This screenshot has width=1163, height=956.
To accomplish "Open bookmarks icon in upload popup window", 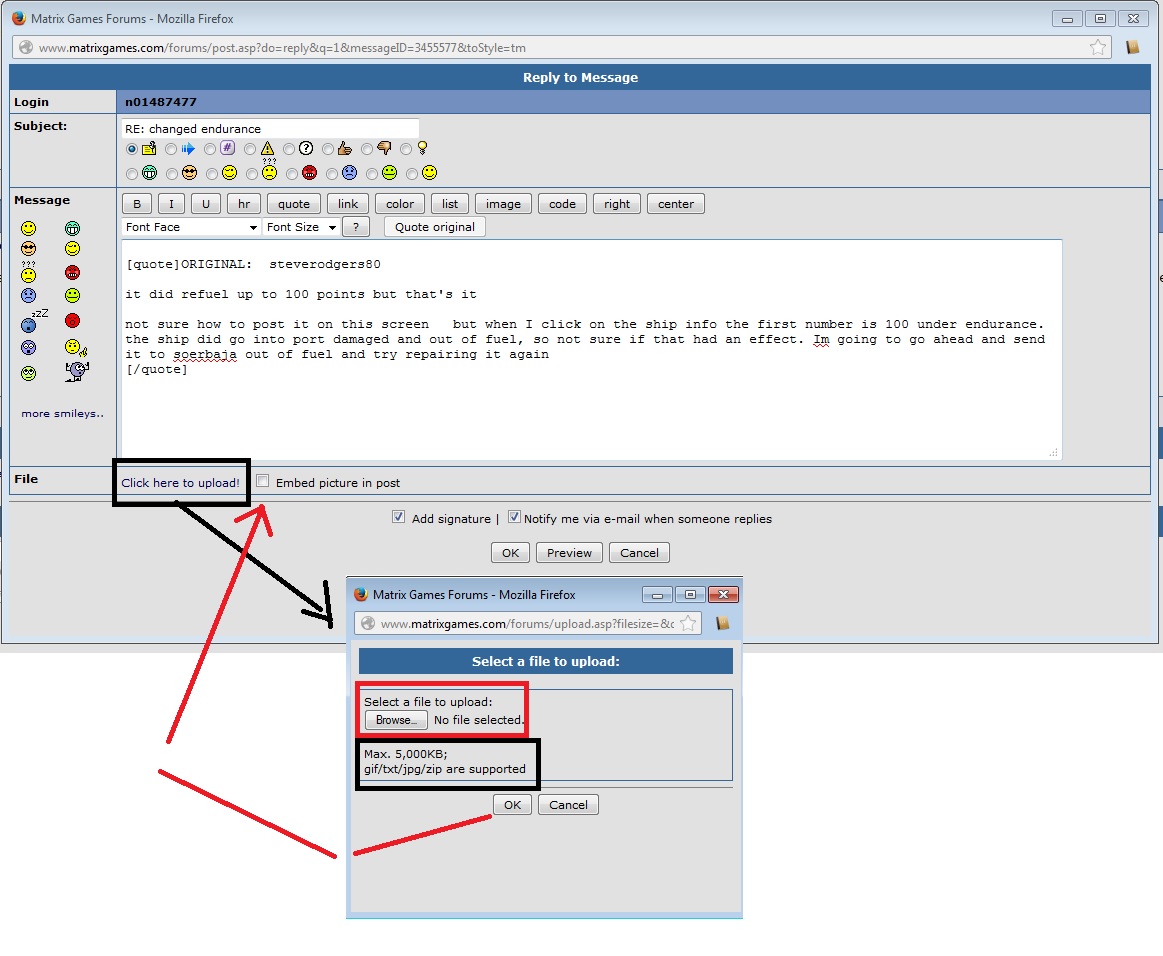I will click(x=722, y=623).
